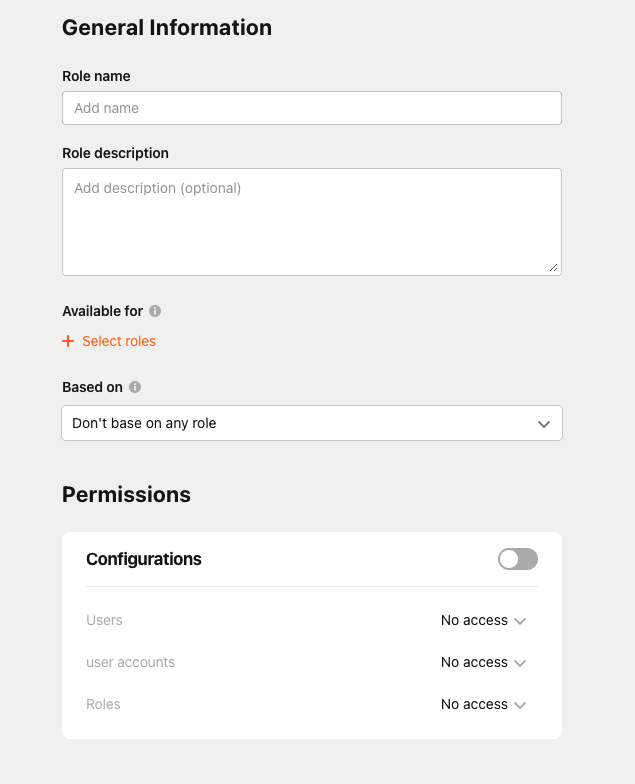635x784 pixels.
Task: Open the Users access level dropdown
Action: click(484, 620)
